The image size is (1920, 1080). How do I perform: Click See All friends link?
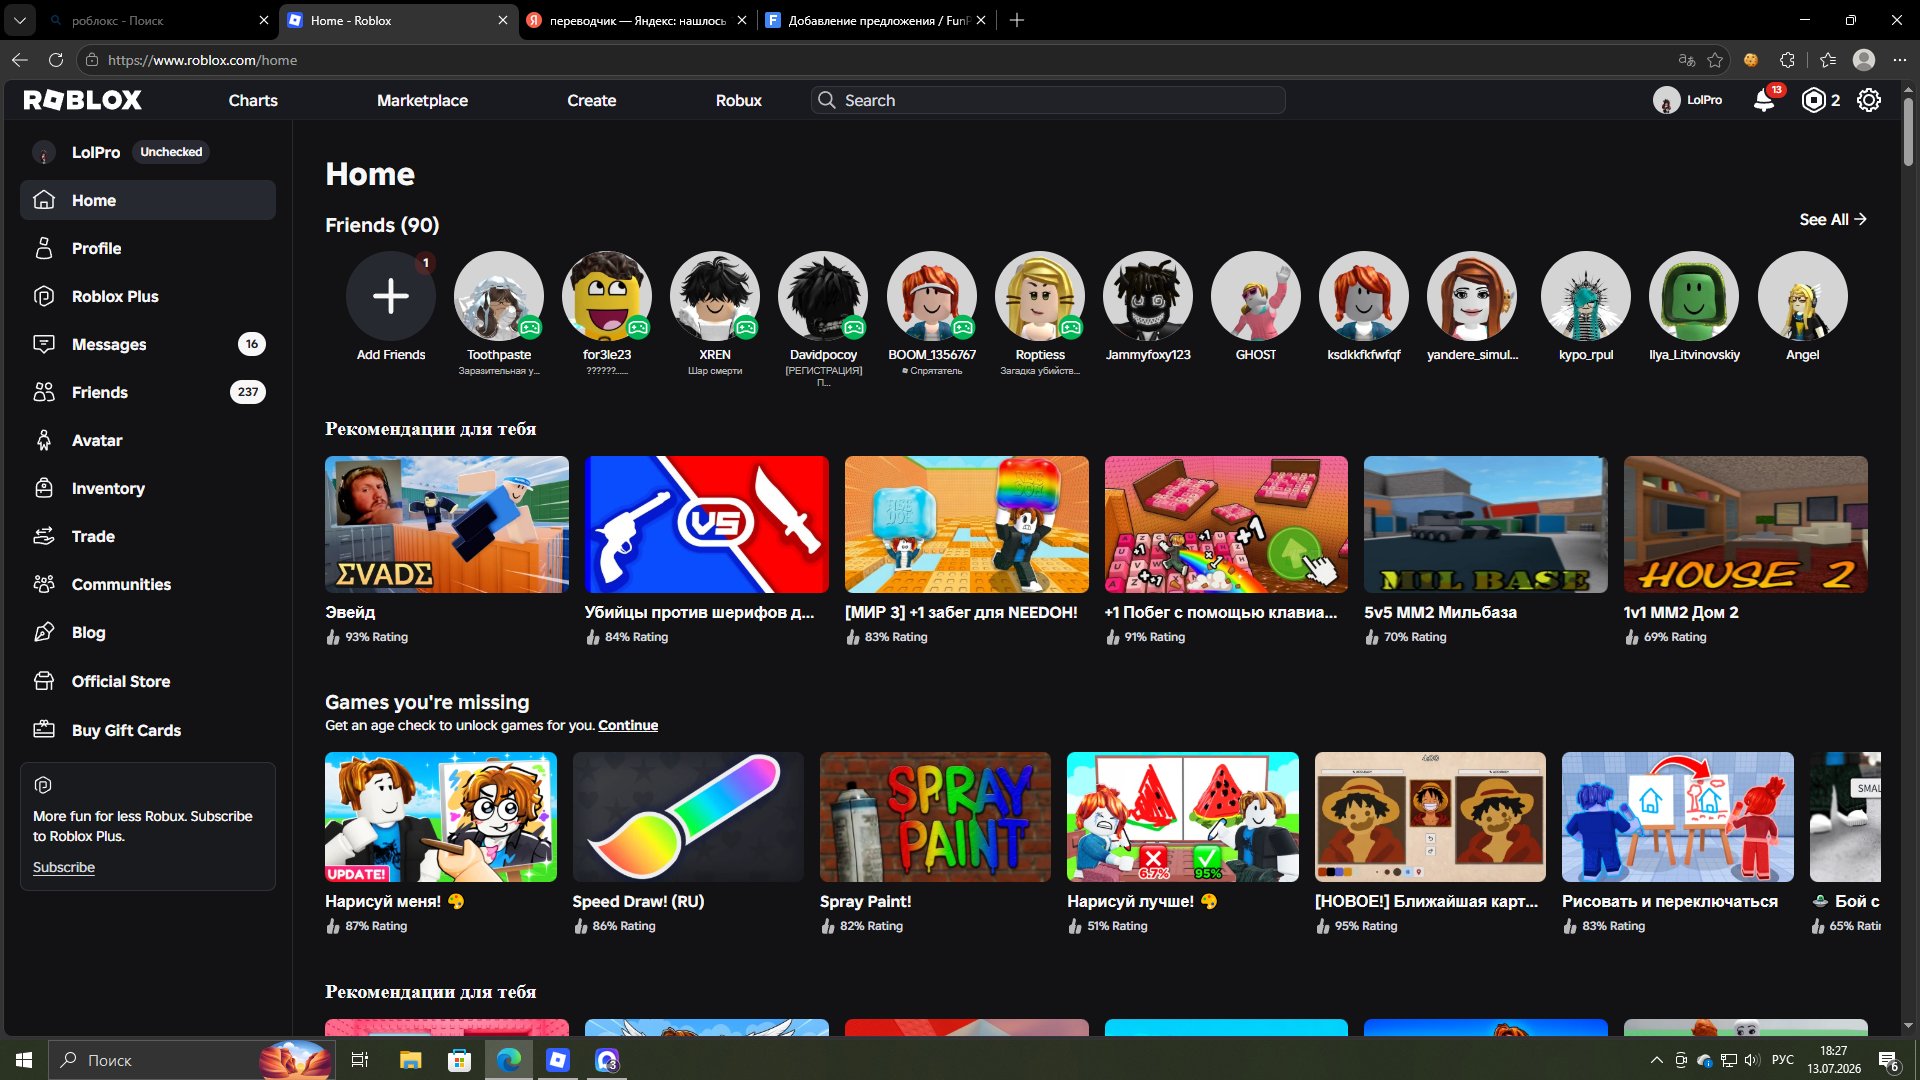click(x=1833, y=219)
